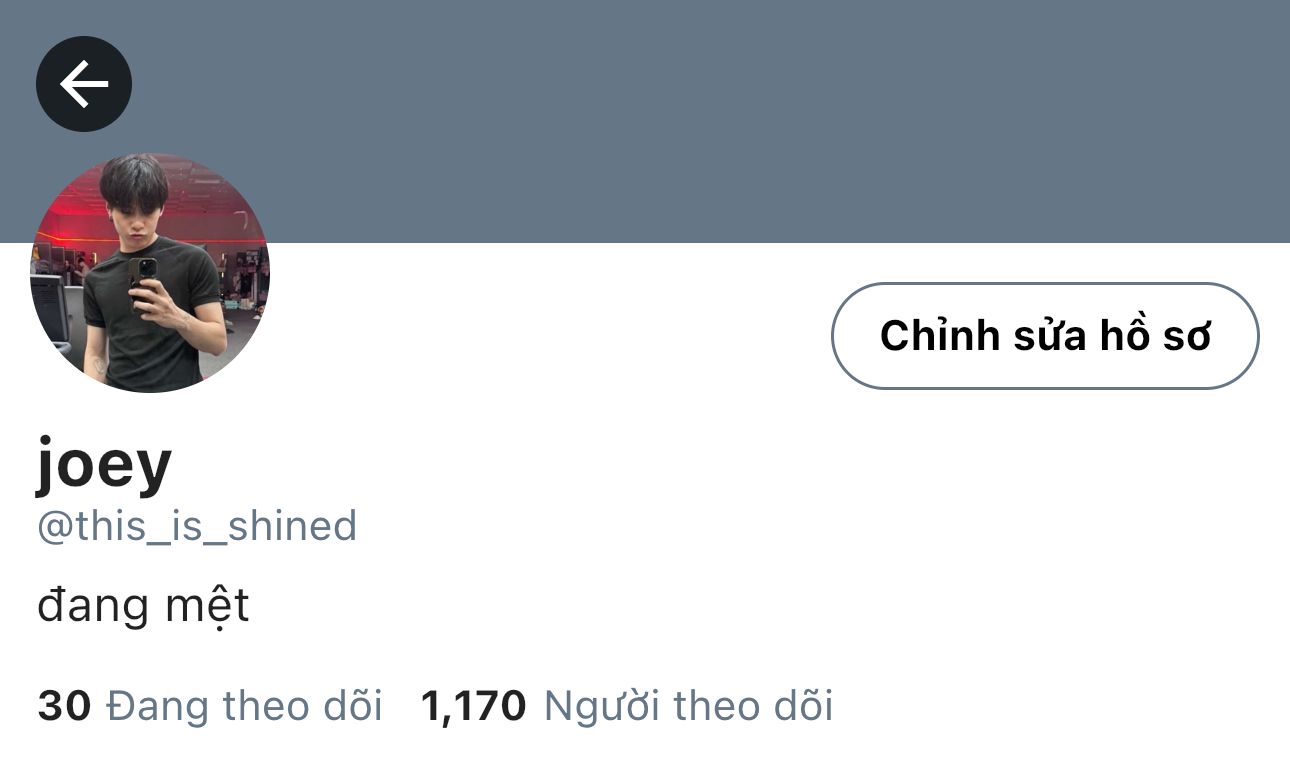Open the gray header banner image
This screenshot has height=758, width=1290.
point(645,121)
